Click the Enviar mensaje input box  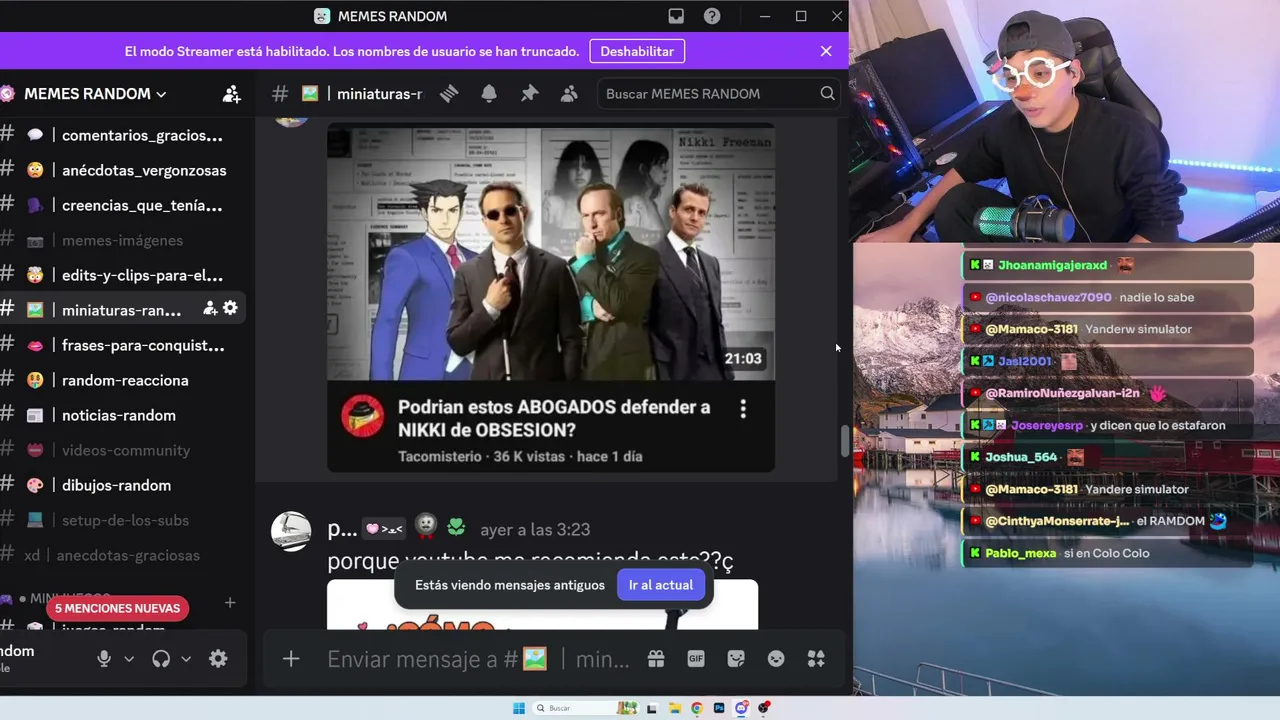coord(478,659)
